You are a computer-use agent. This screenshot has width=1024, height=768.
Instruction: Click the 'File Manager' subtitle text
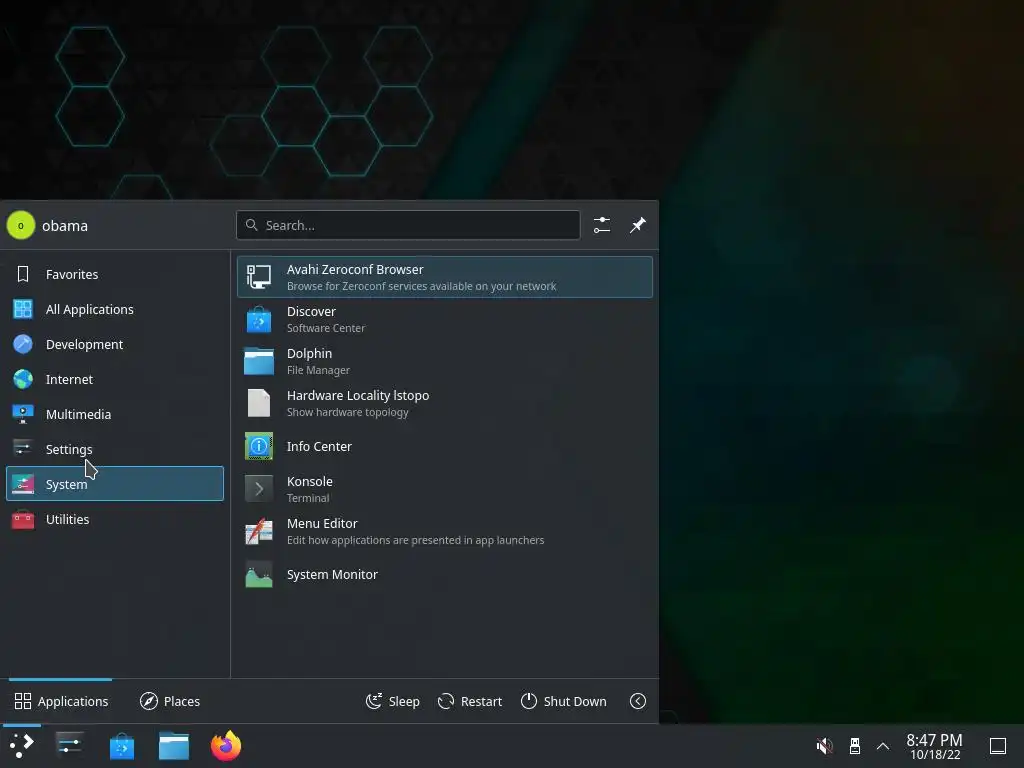pyautogui.click(x=318, y=370)
